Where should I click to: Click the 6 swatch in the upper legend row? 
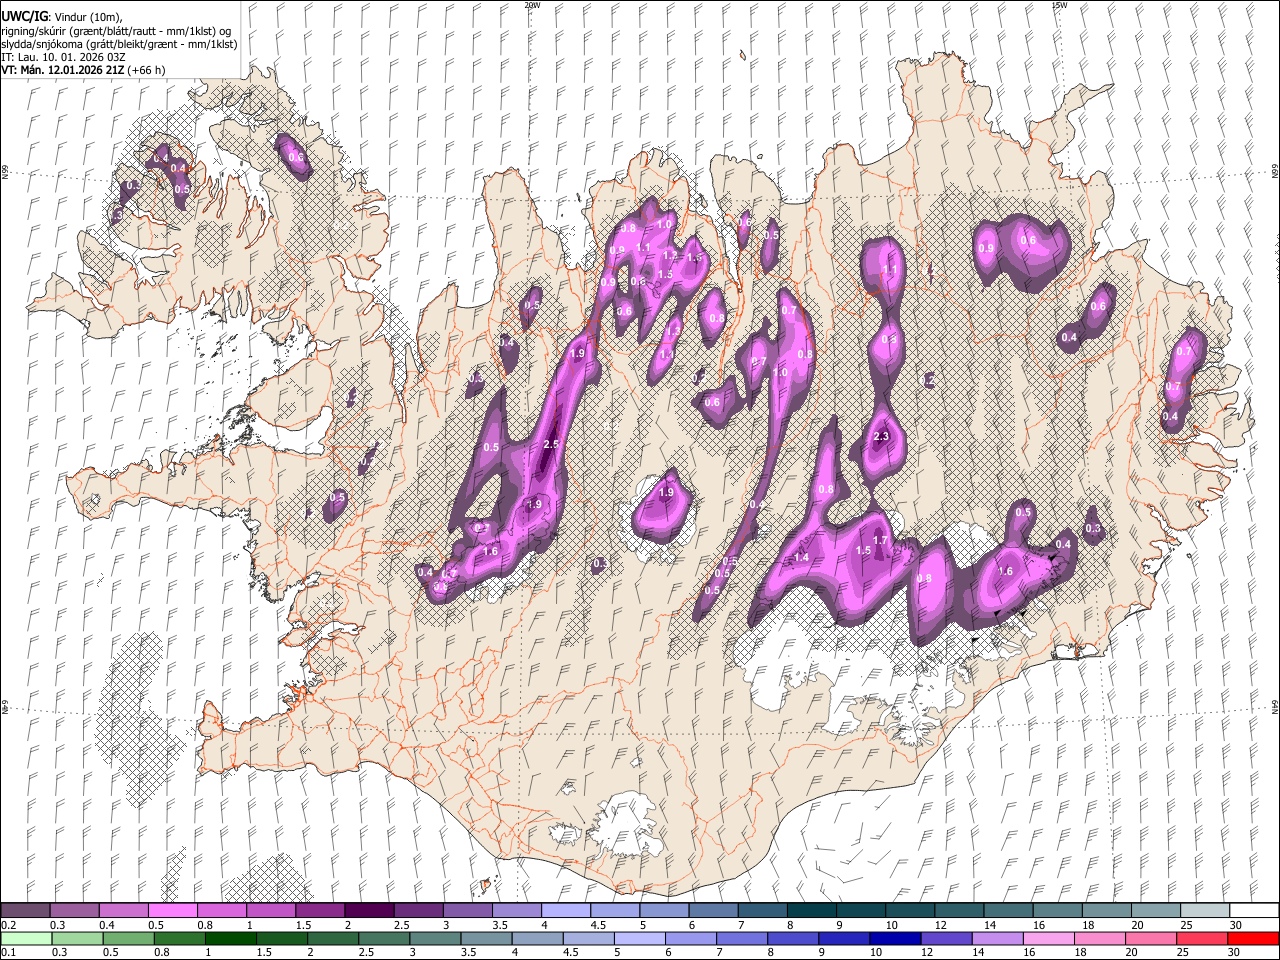(x=713, y=911)
